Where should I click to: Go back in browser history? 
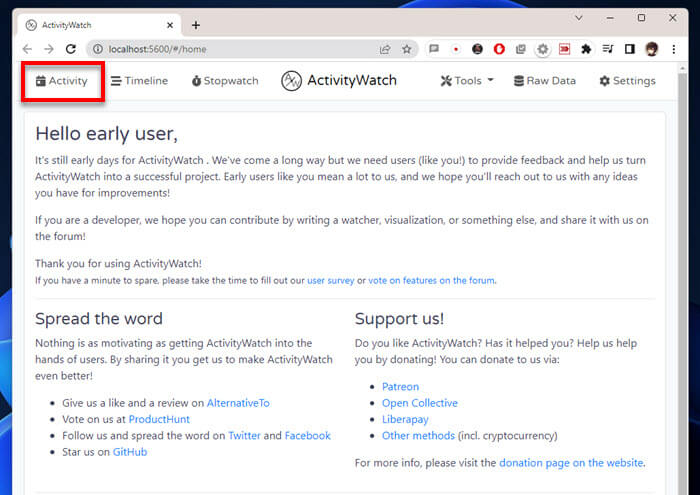coord(27,49)
